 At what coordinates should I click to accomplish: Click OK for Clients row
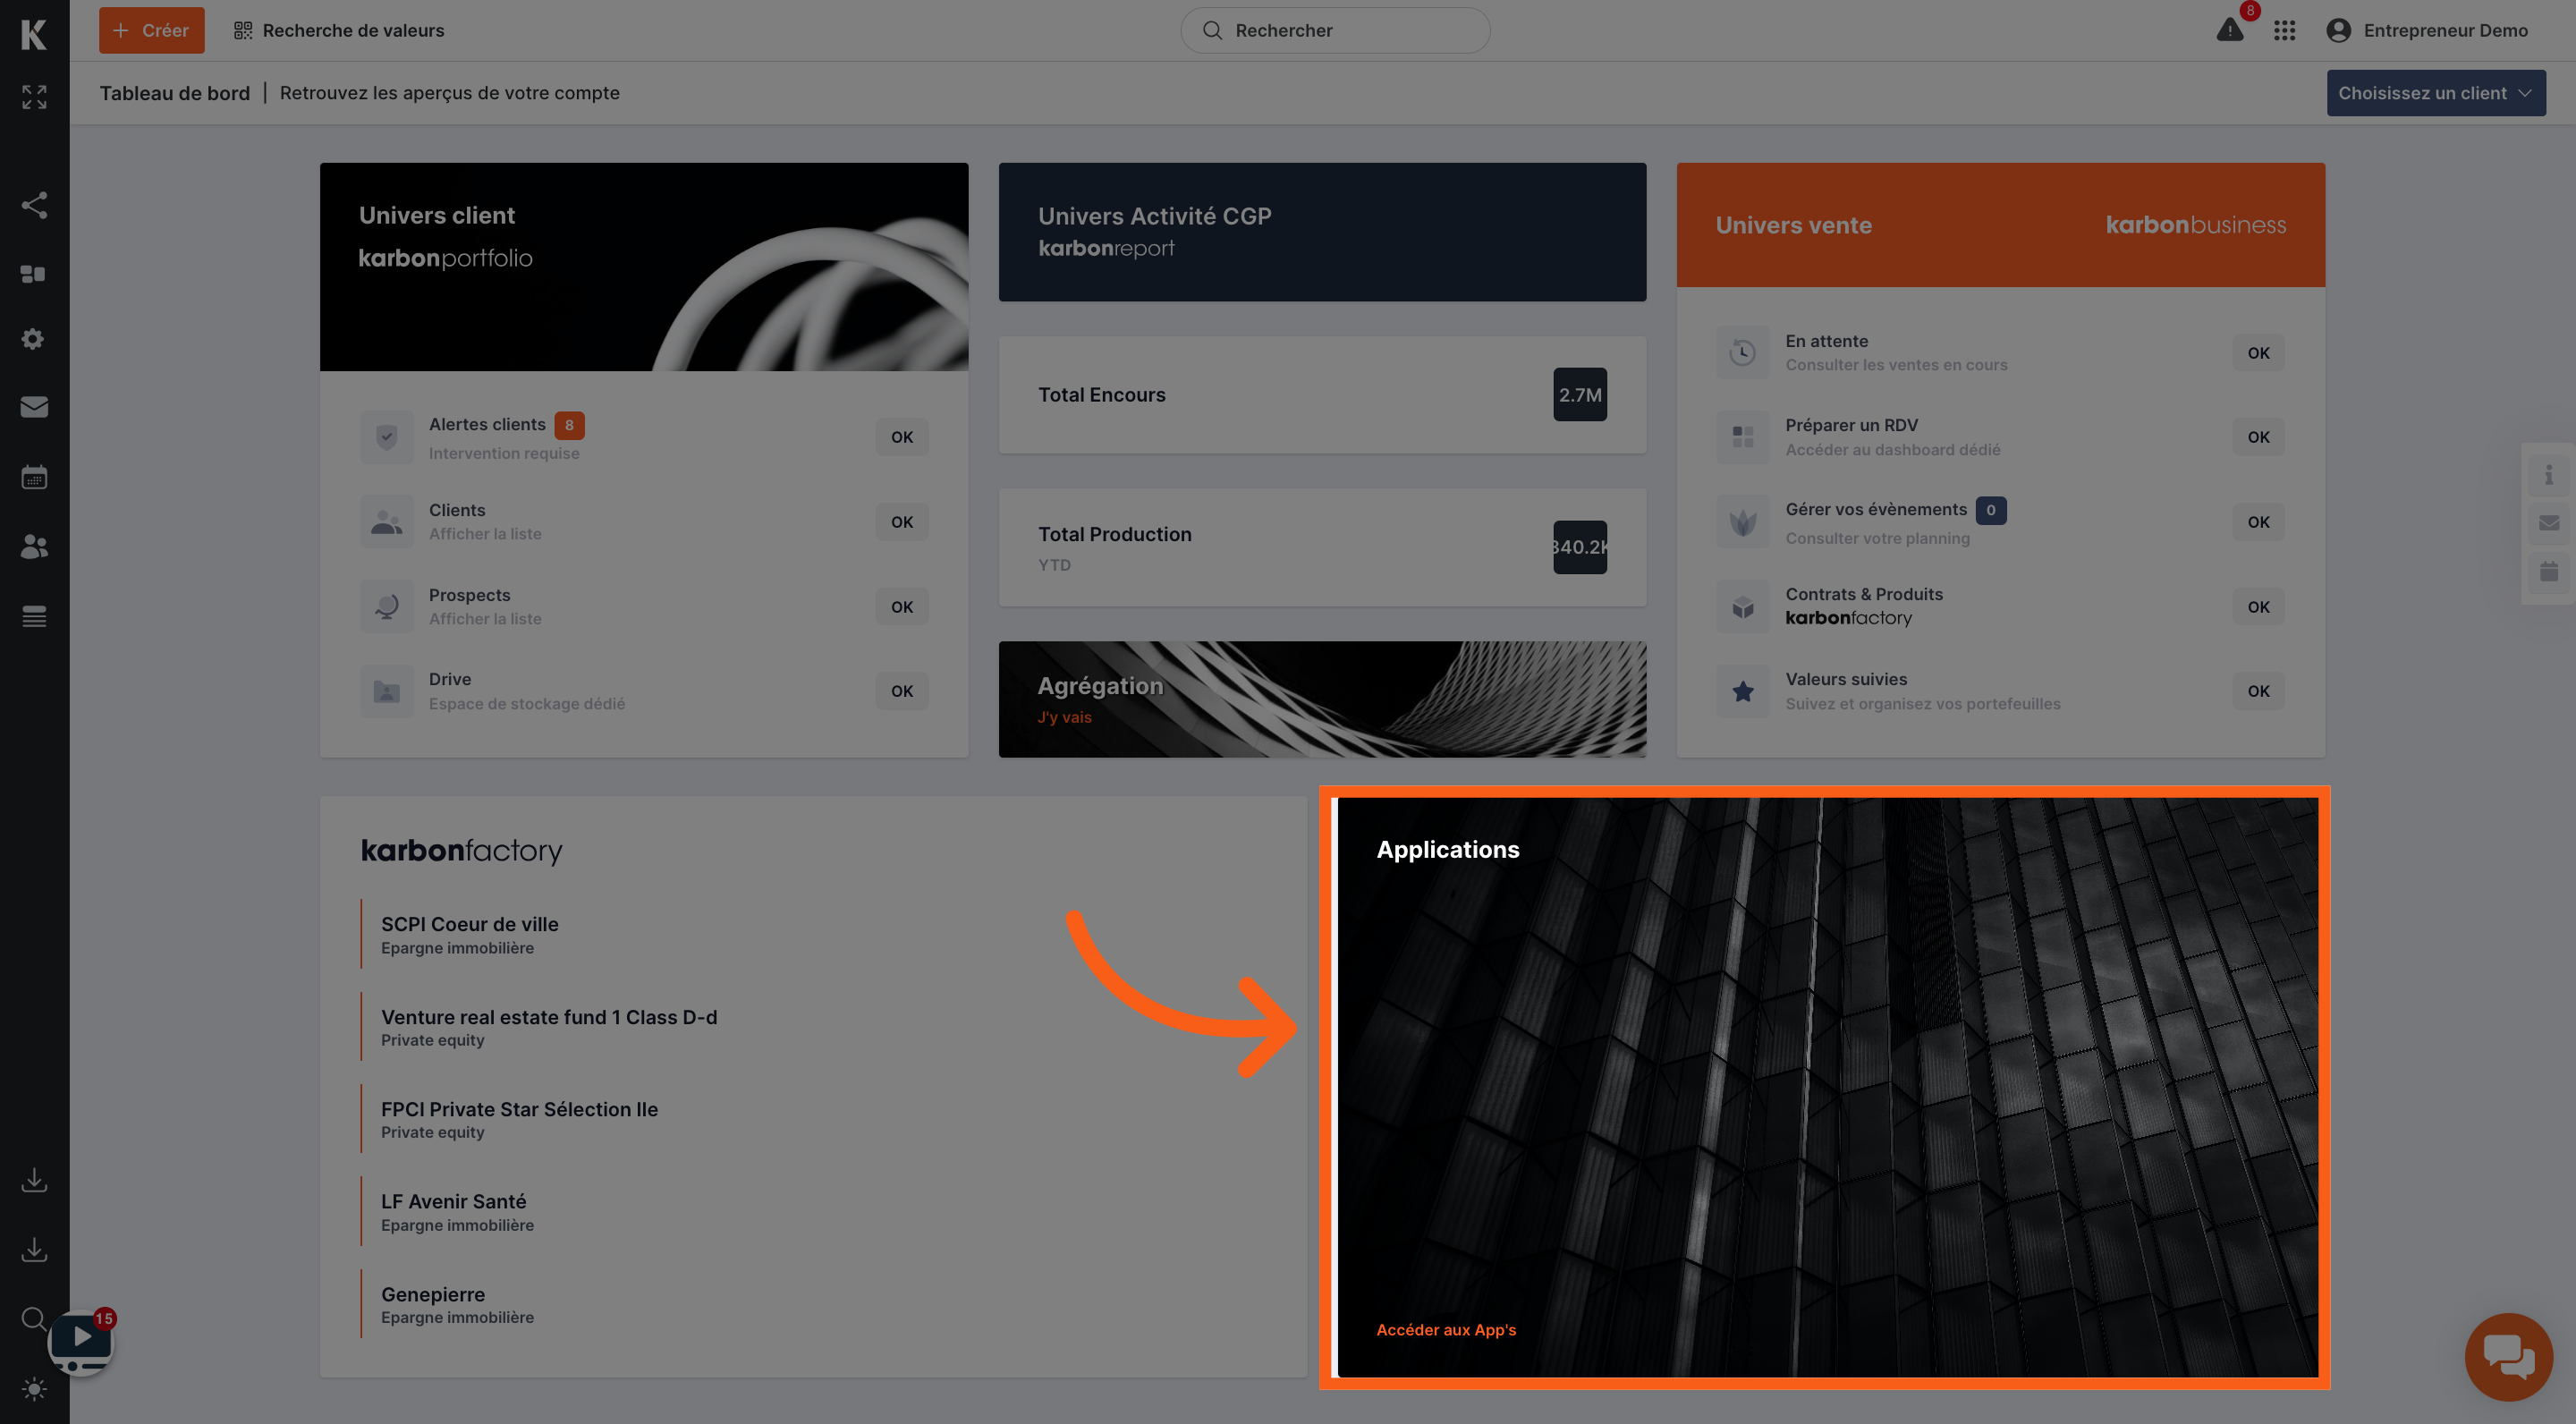click(x=902, y=522)
